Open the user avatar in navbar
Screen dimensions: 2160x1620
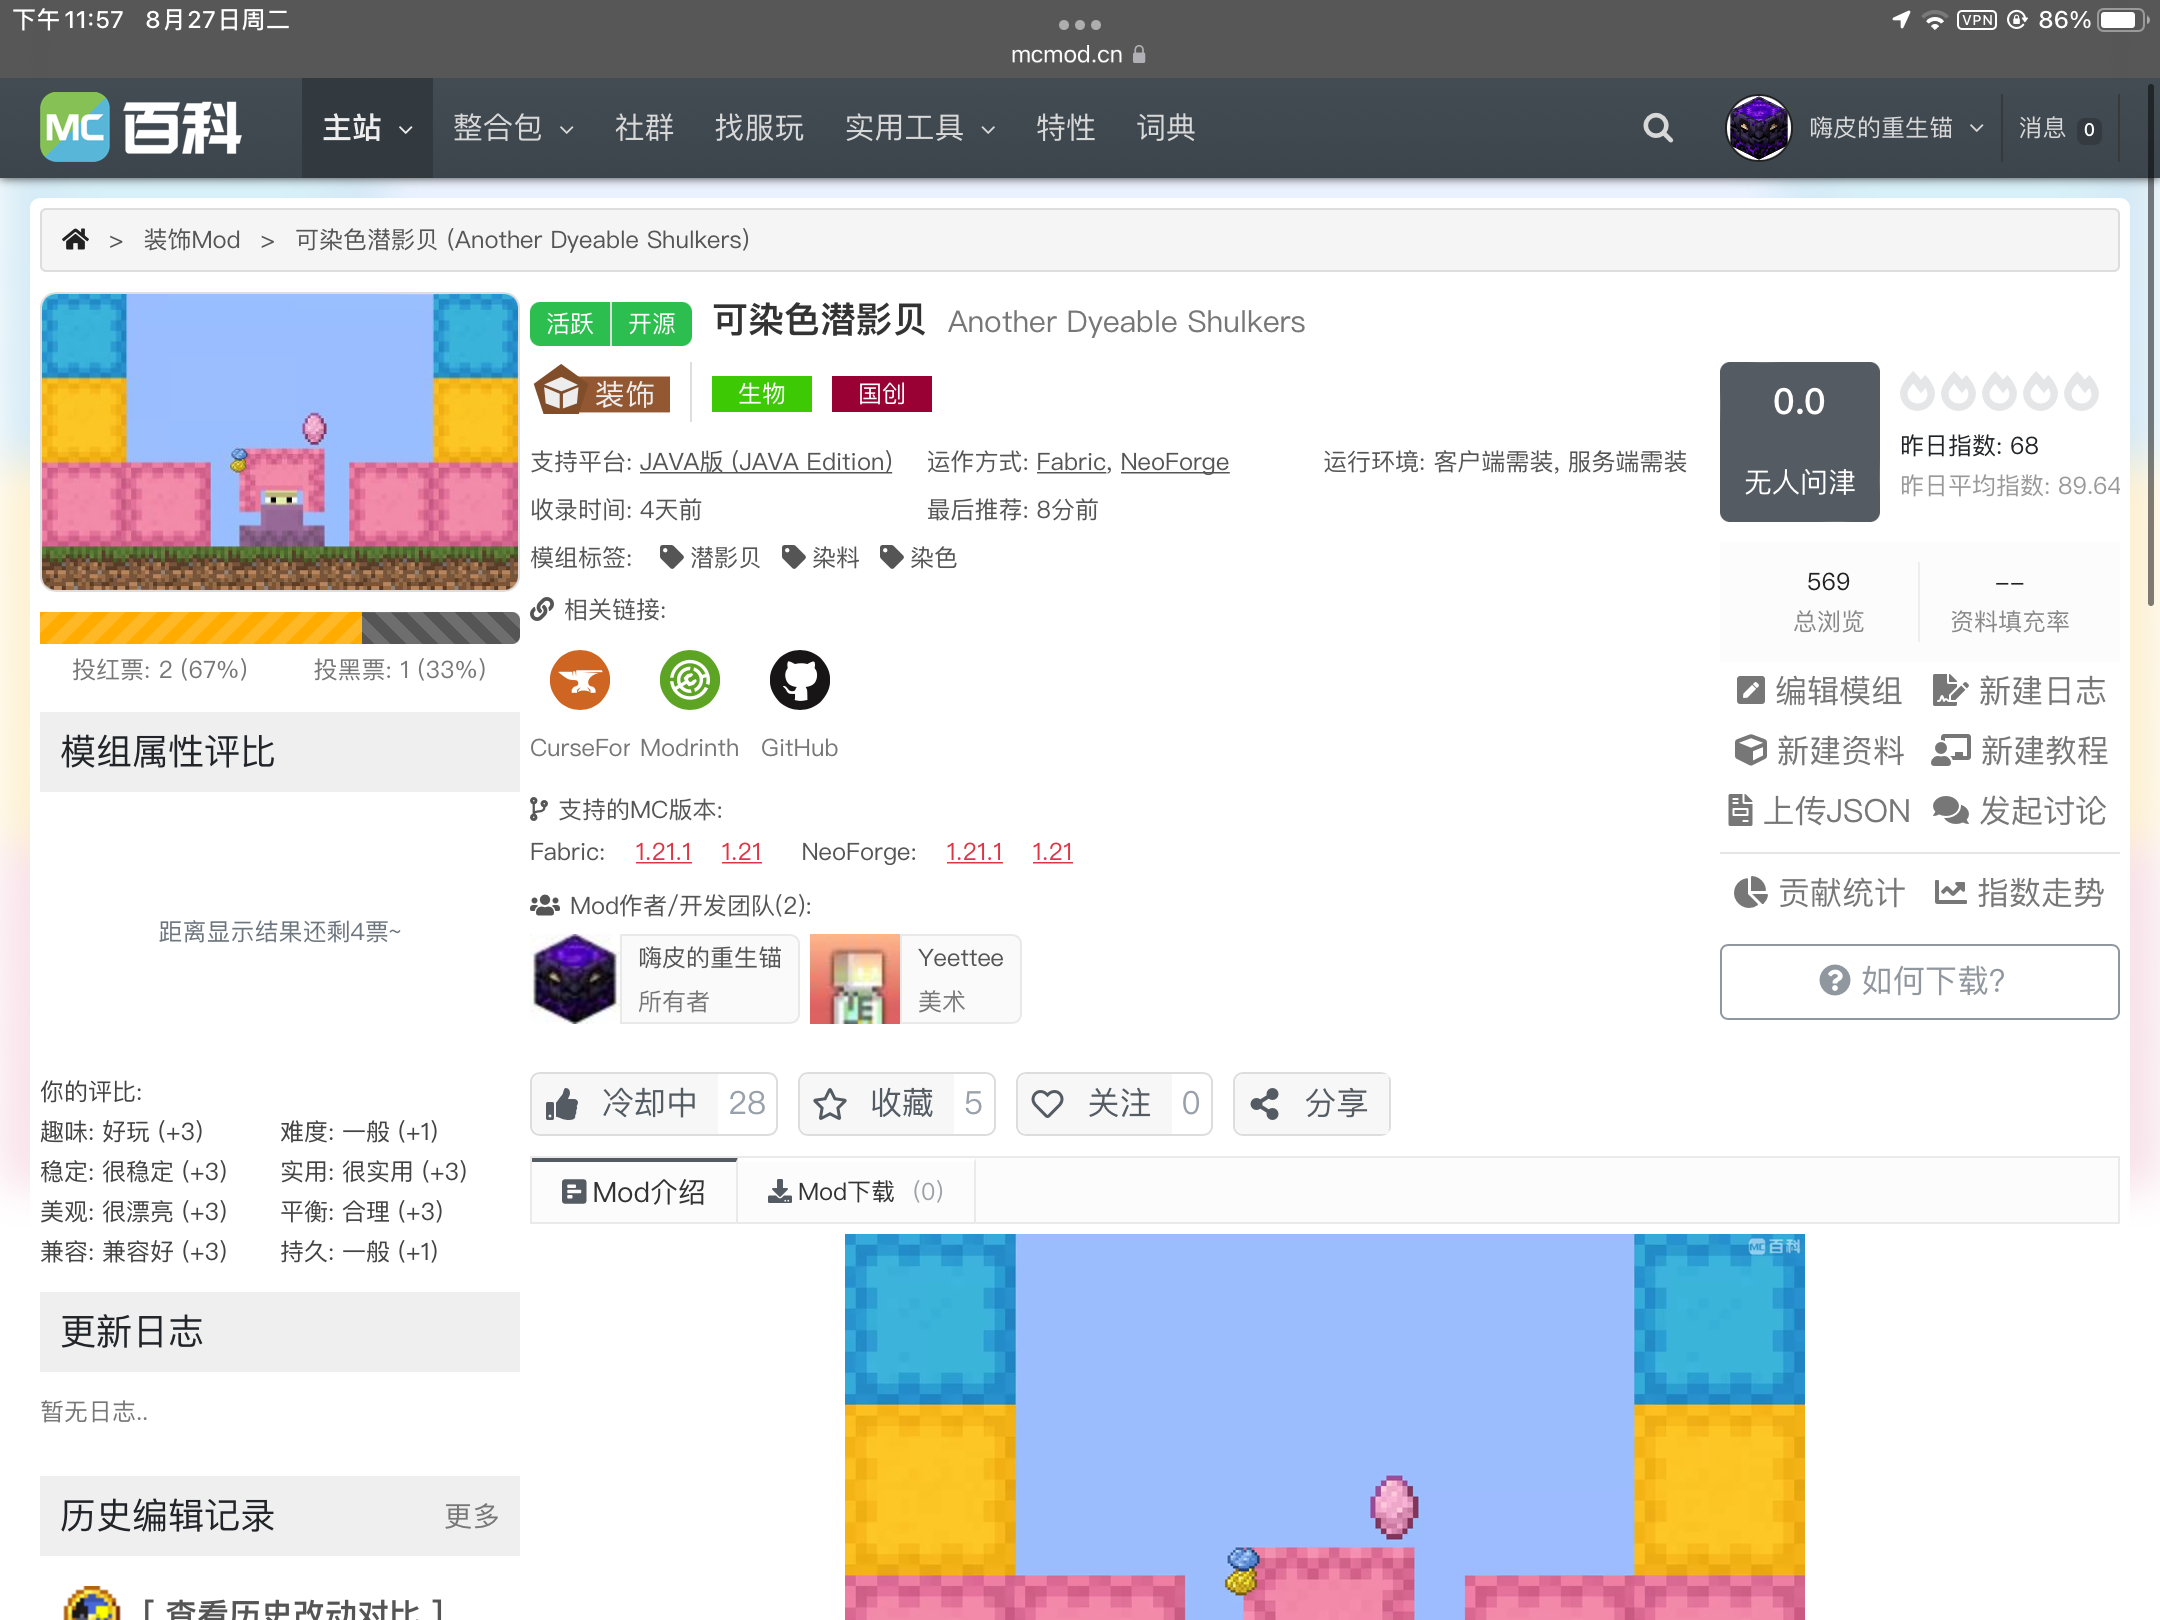click(x=1758, y=128)
